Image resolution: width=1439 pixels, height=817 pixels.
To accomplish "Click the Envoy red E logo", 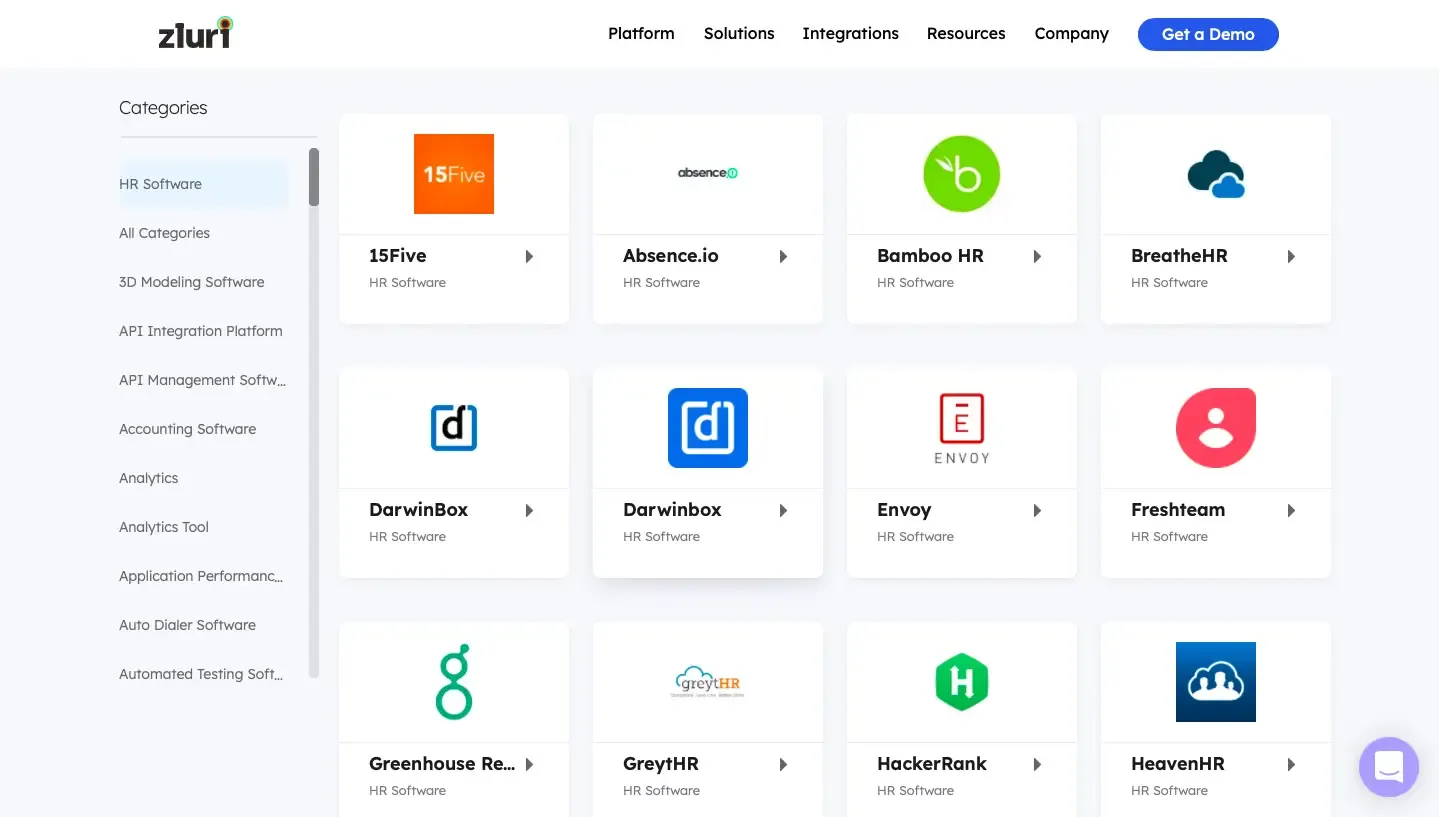I will coord(962,428).
